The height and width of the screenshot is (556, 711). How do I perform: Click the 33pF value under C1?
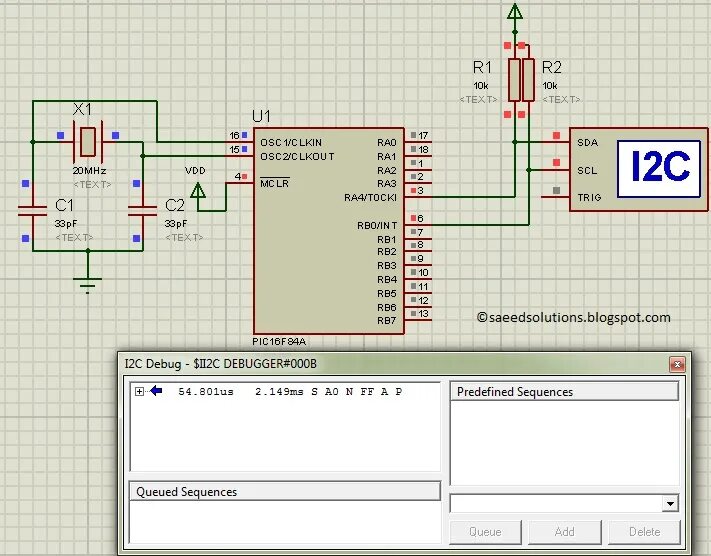coord(66,224)
